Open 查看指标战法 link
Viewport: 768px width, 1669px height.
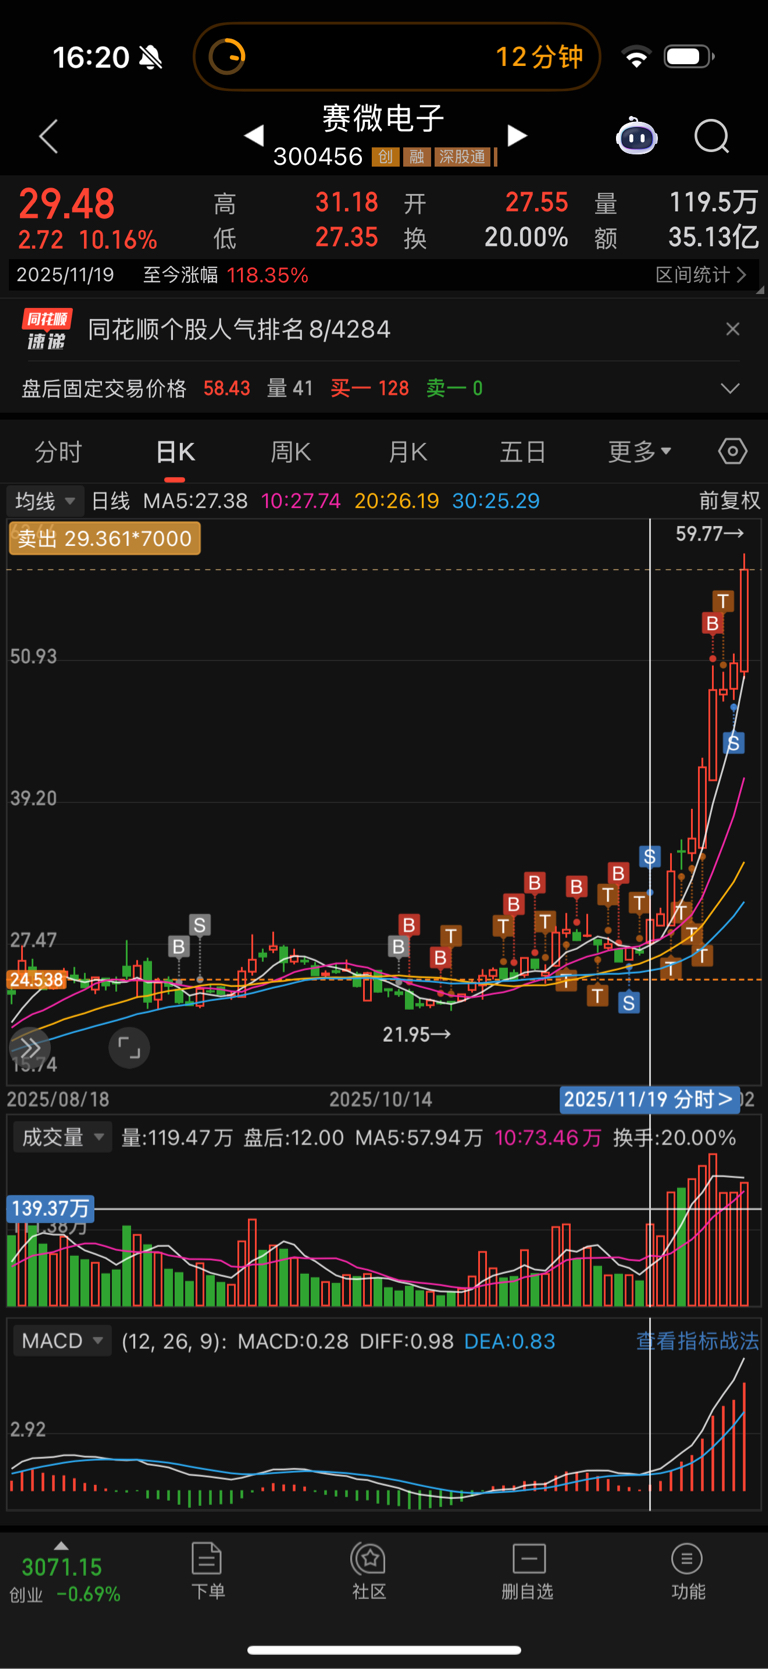coord(698,1341)
